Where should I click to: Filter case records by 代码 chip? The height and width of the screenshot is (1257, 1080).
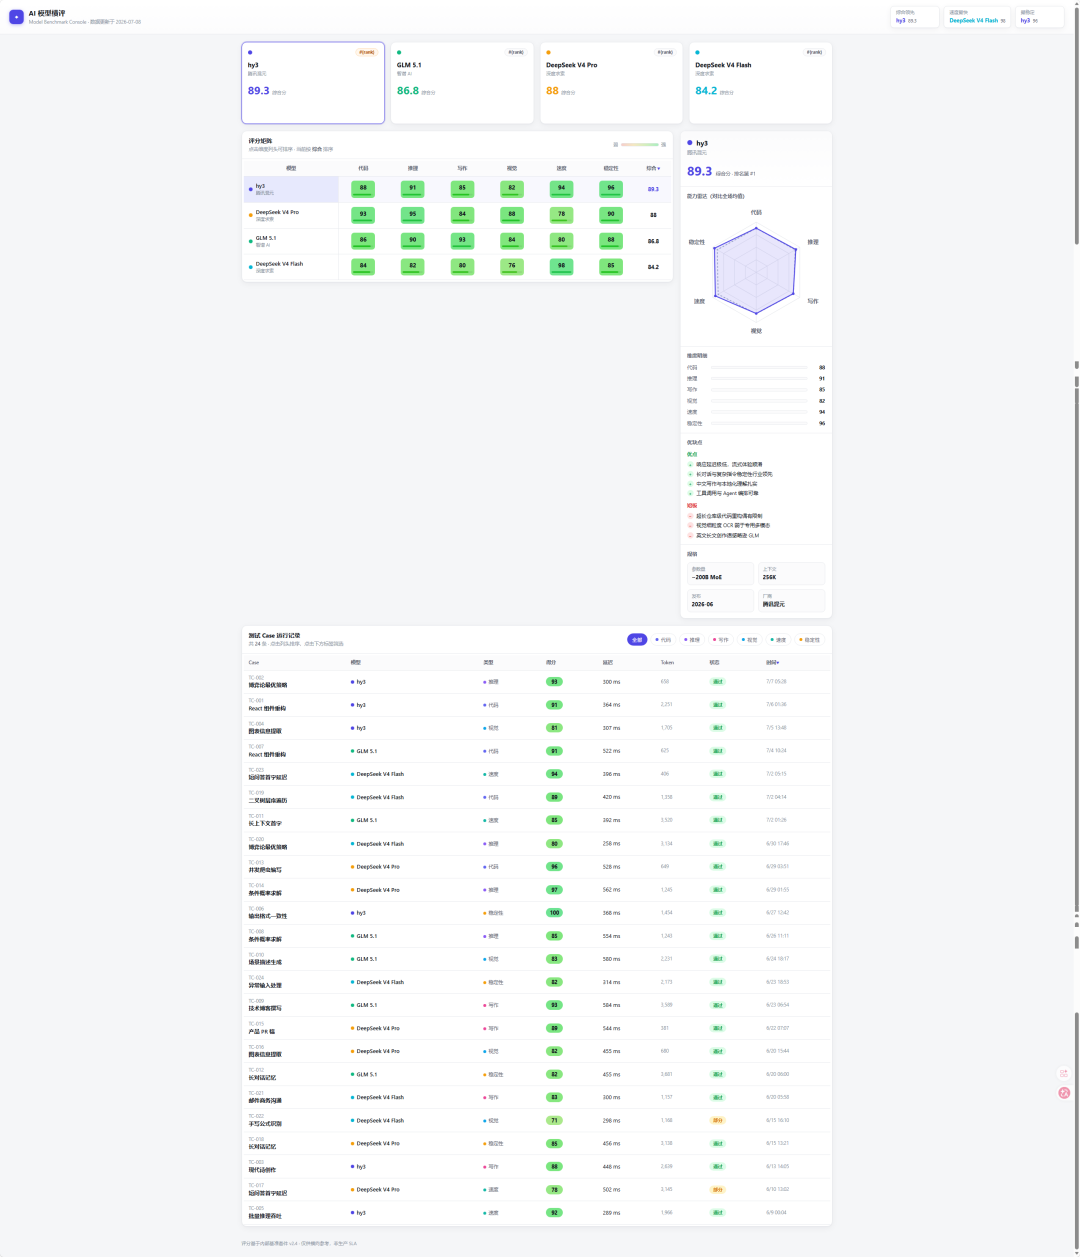pos(664,639)
